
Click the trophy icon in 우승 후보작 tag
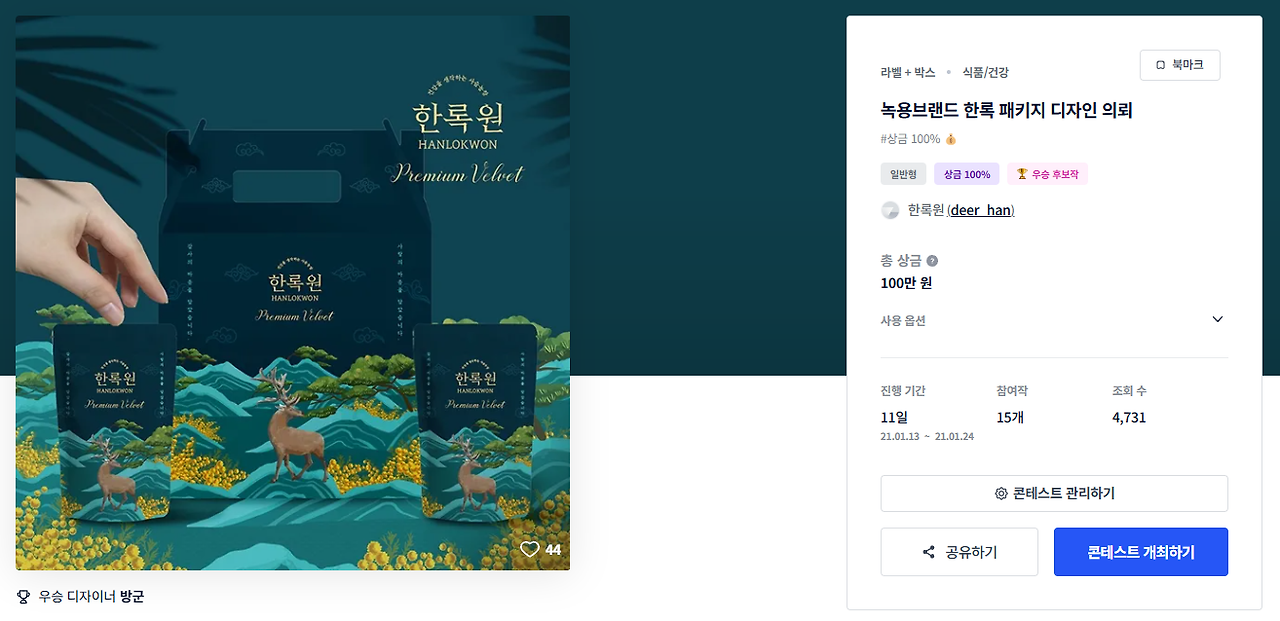coord(1022,174)
